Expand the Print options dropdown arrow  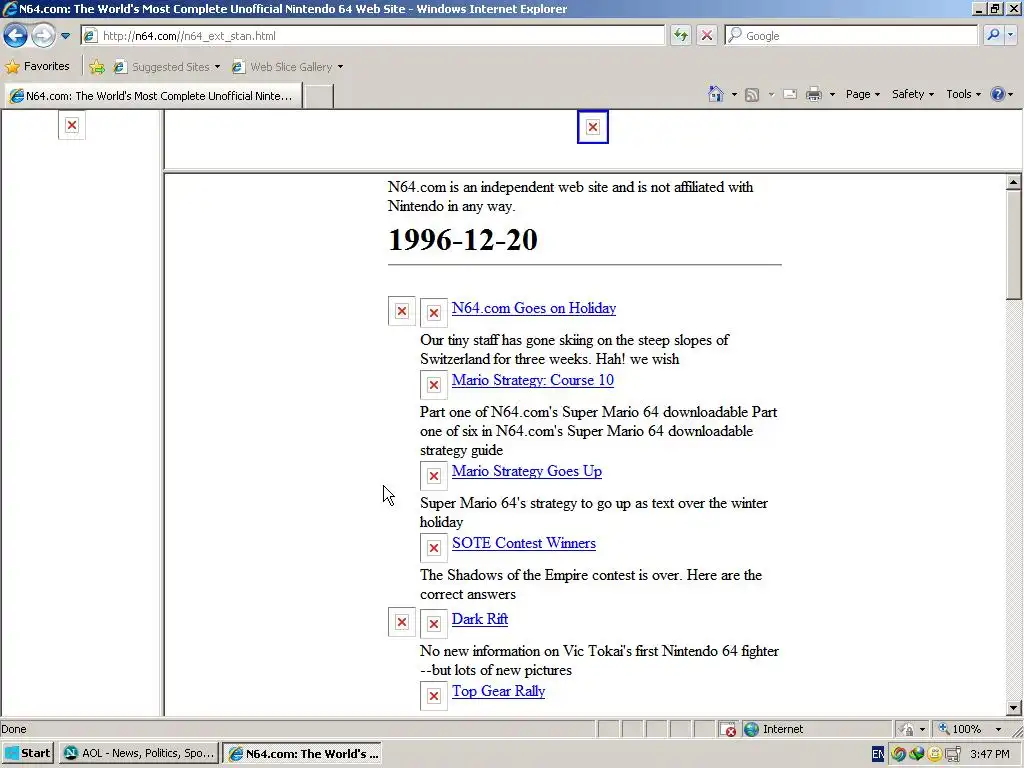coord(832,95)
